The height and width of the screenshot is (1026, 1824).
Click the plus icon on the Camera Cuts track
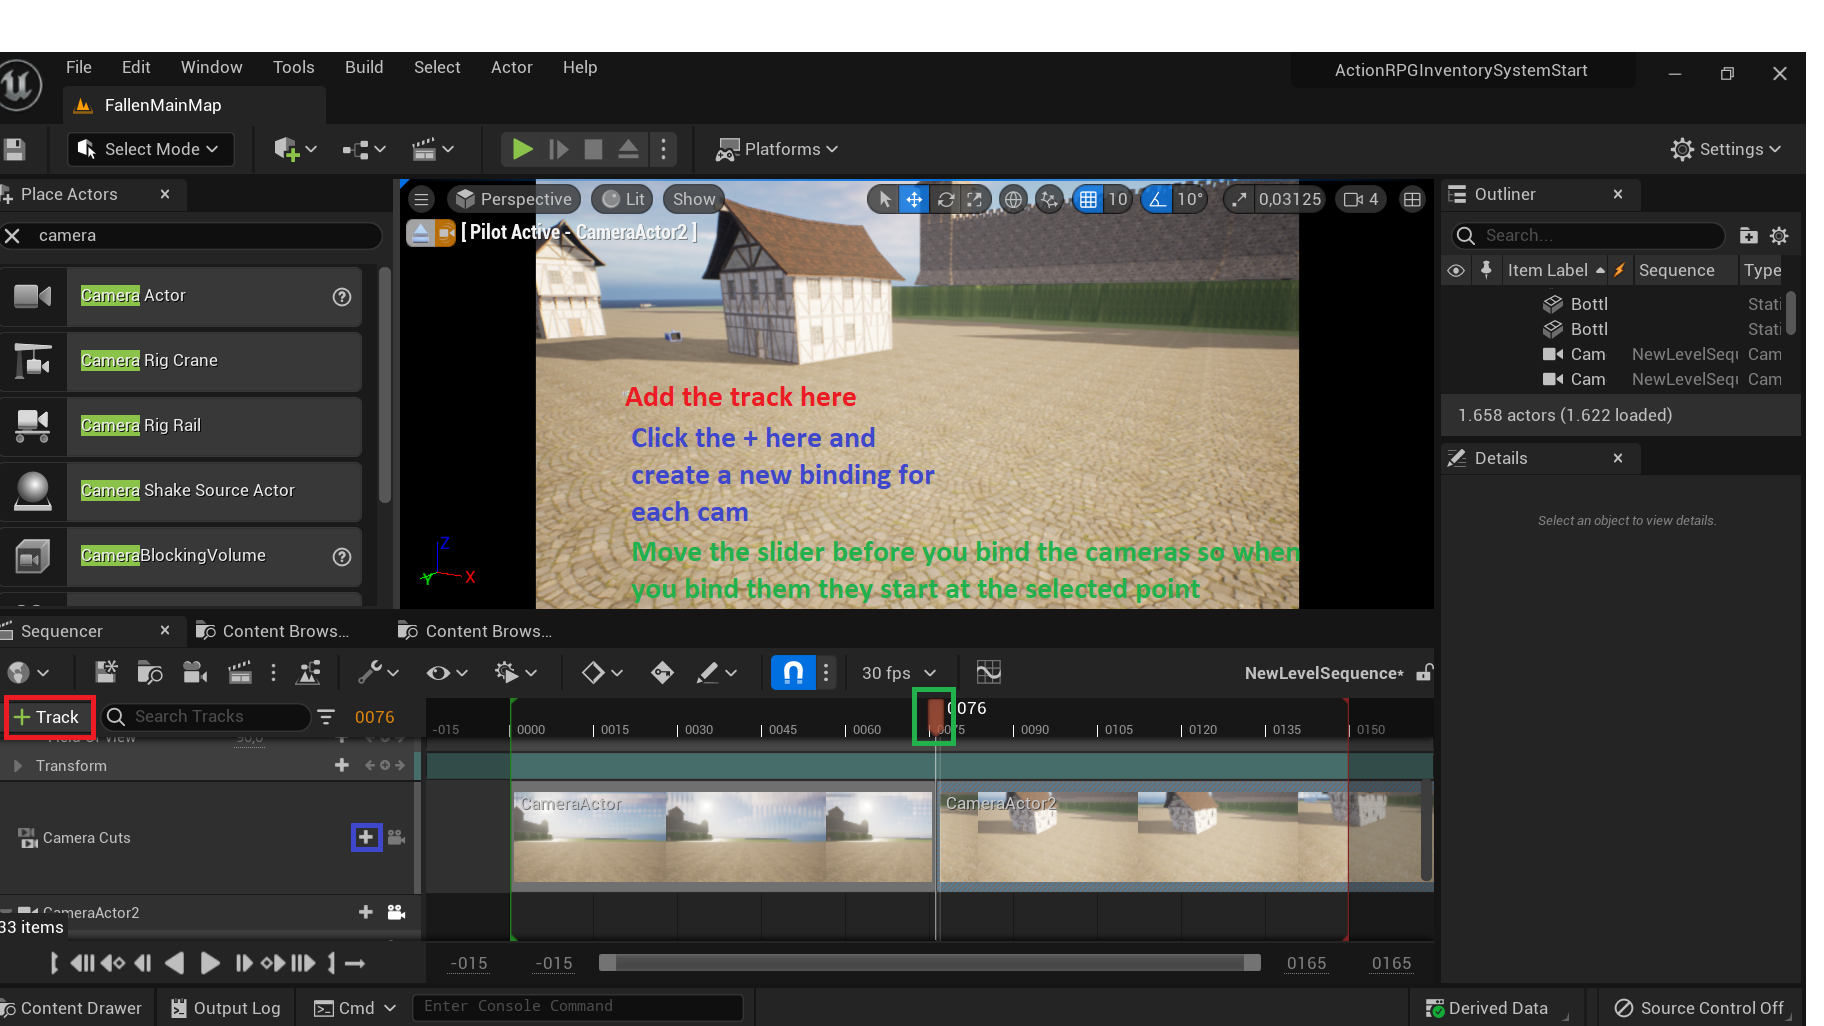[366, 837]
